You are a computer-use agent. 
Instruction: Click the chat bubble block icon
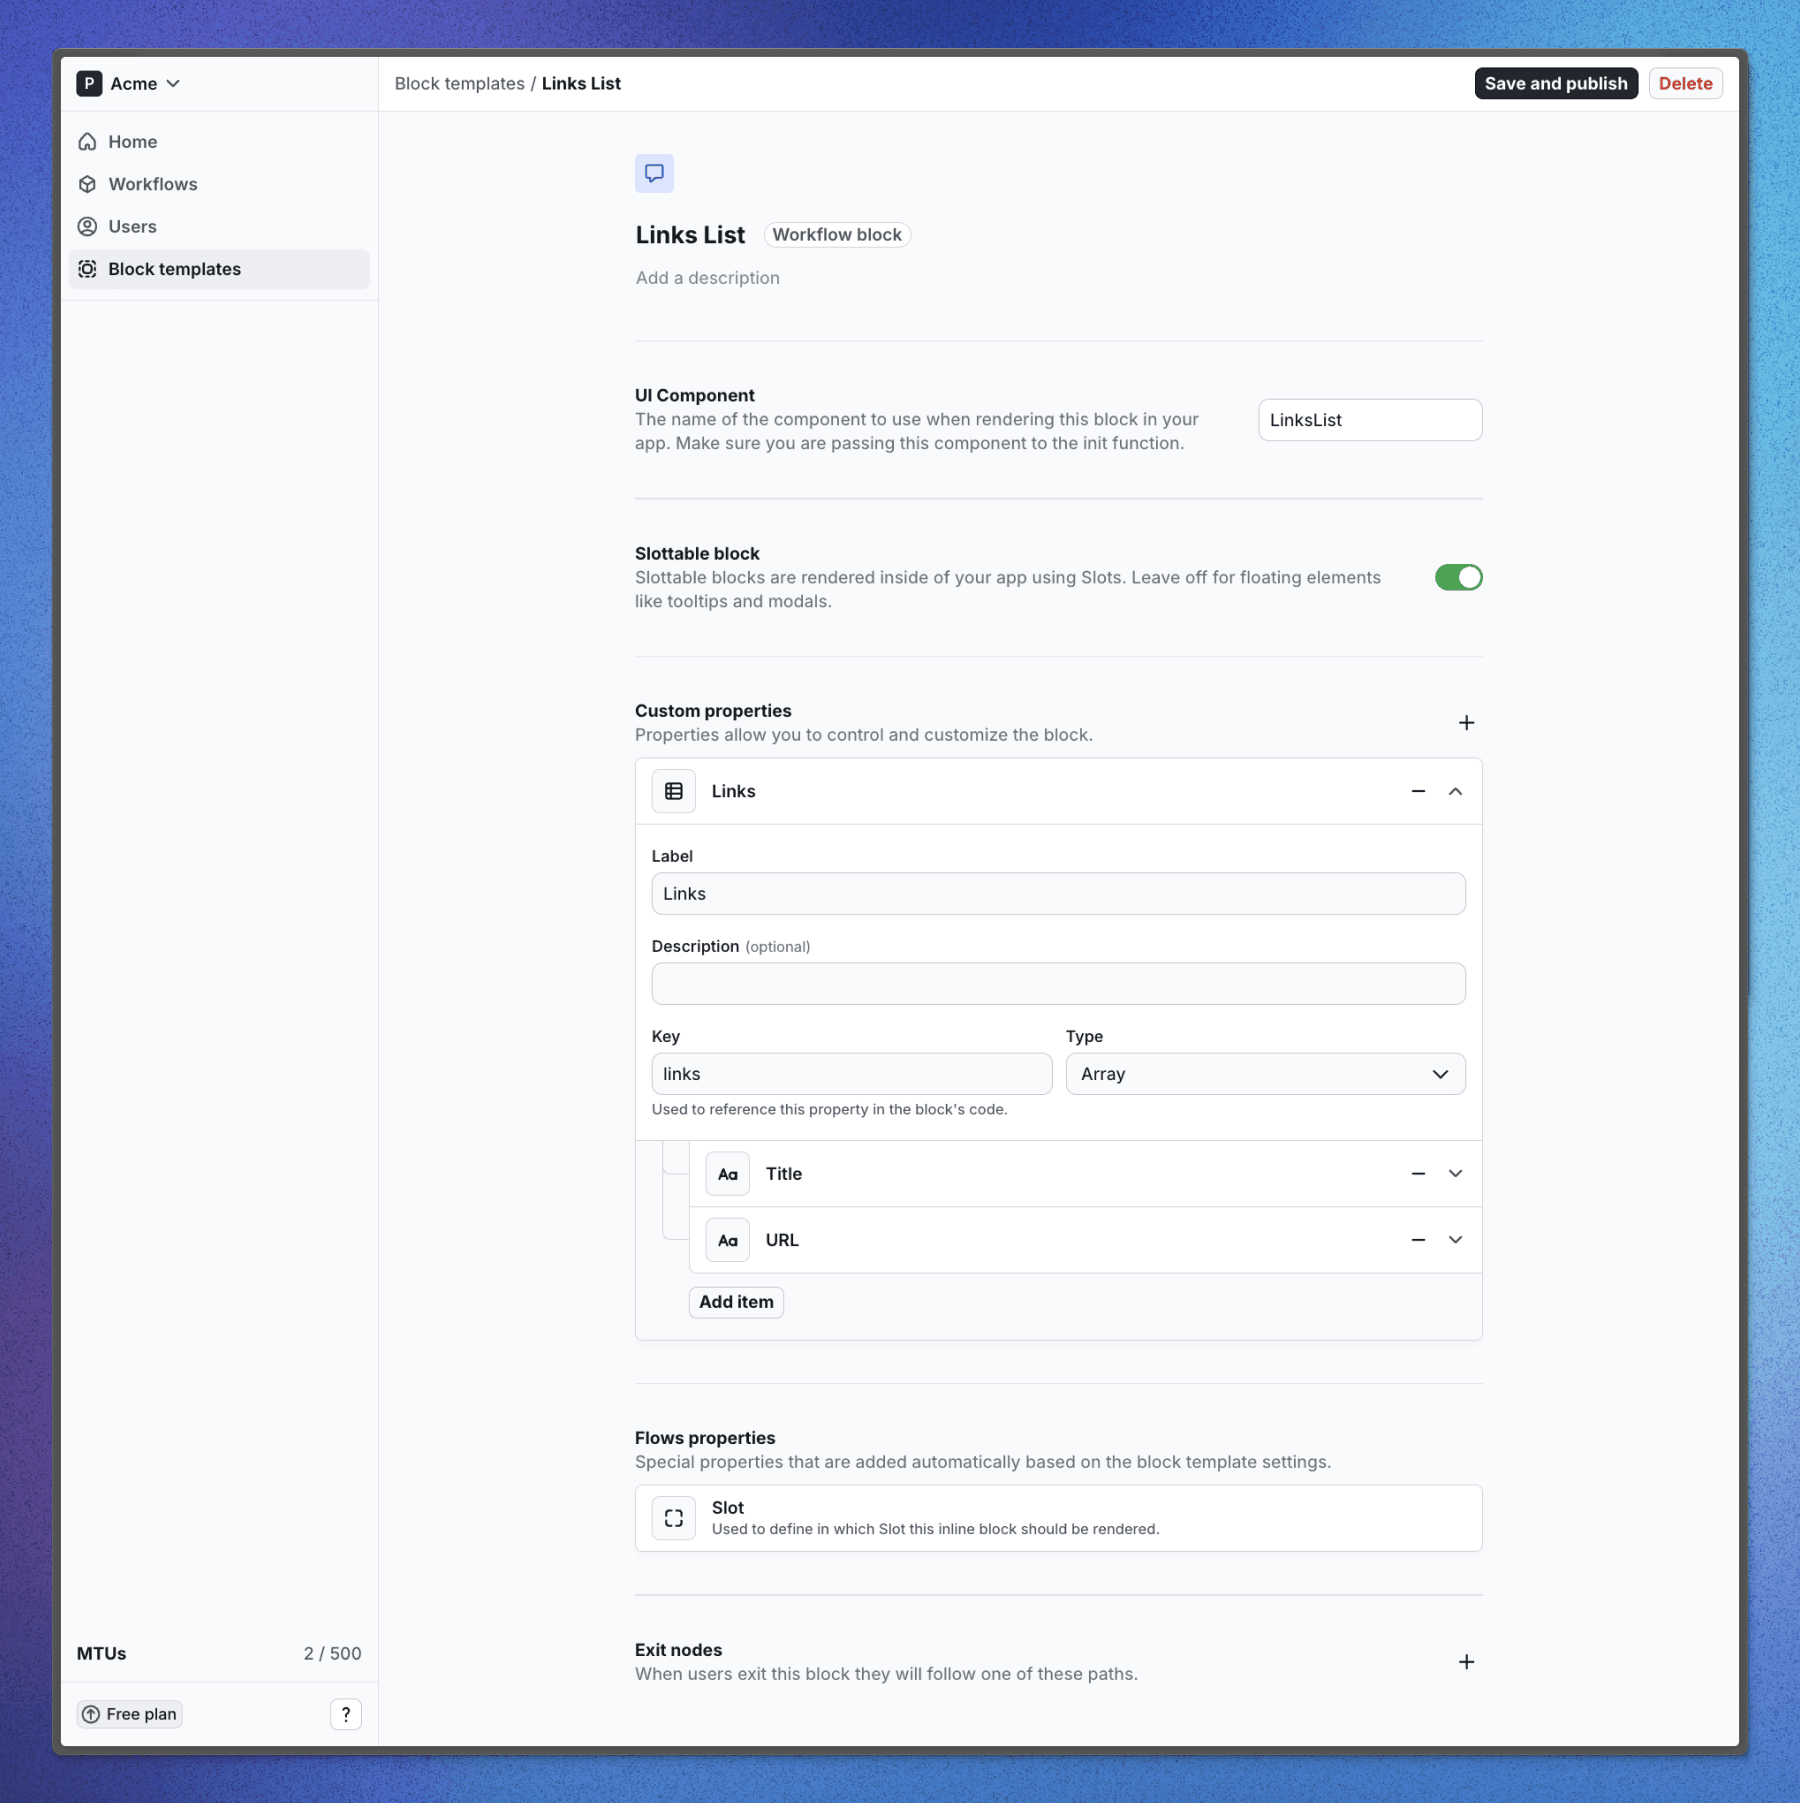pyautogui.click(x=655, y=173)
